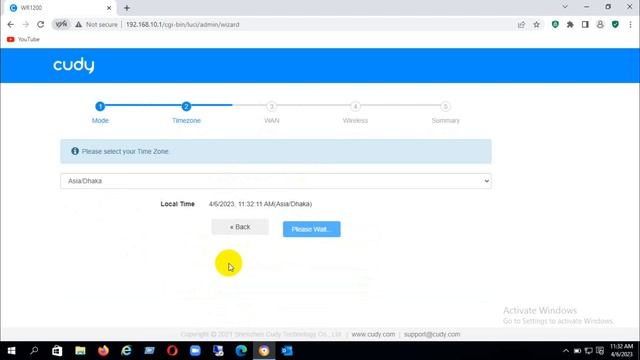
Task: Click the network tray icon
Action: (589, 351)
